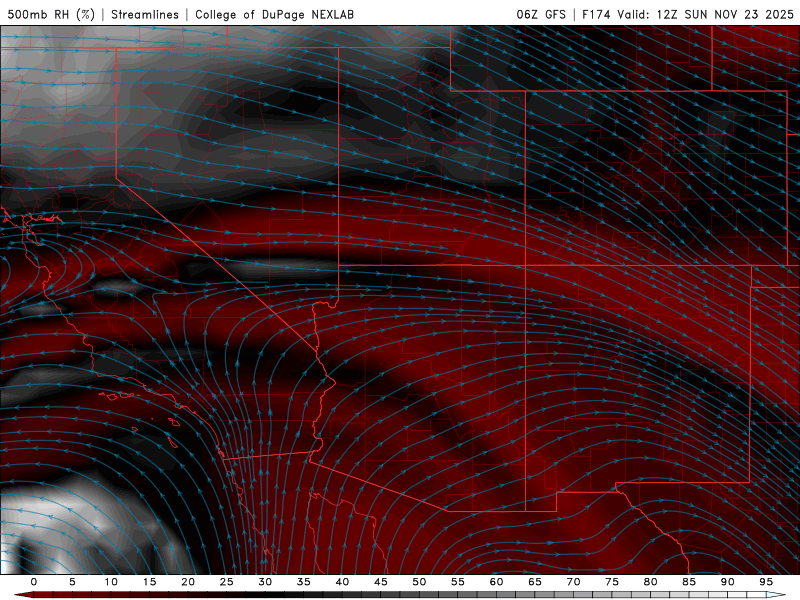Click the colorbar label "95"
The height and width of the screenshot is (600, 800).
[x=765, y=582]
